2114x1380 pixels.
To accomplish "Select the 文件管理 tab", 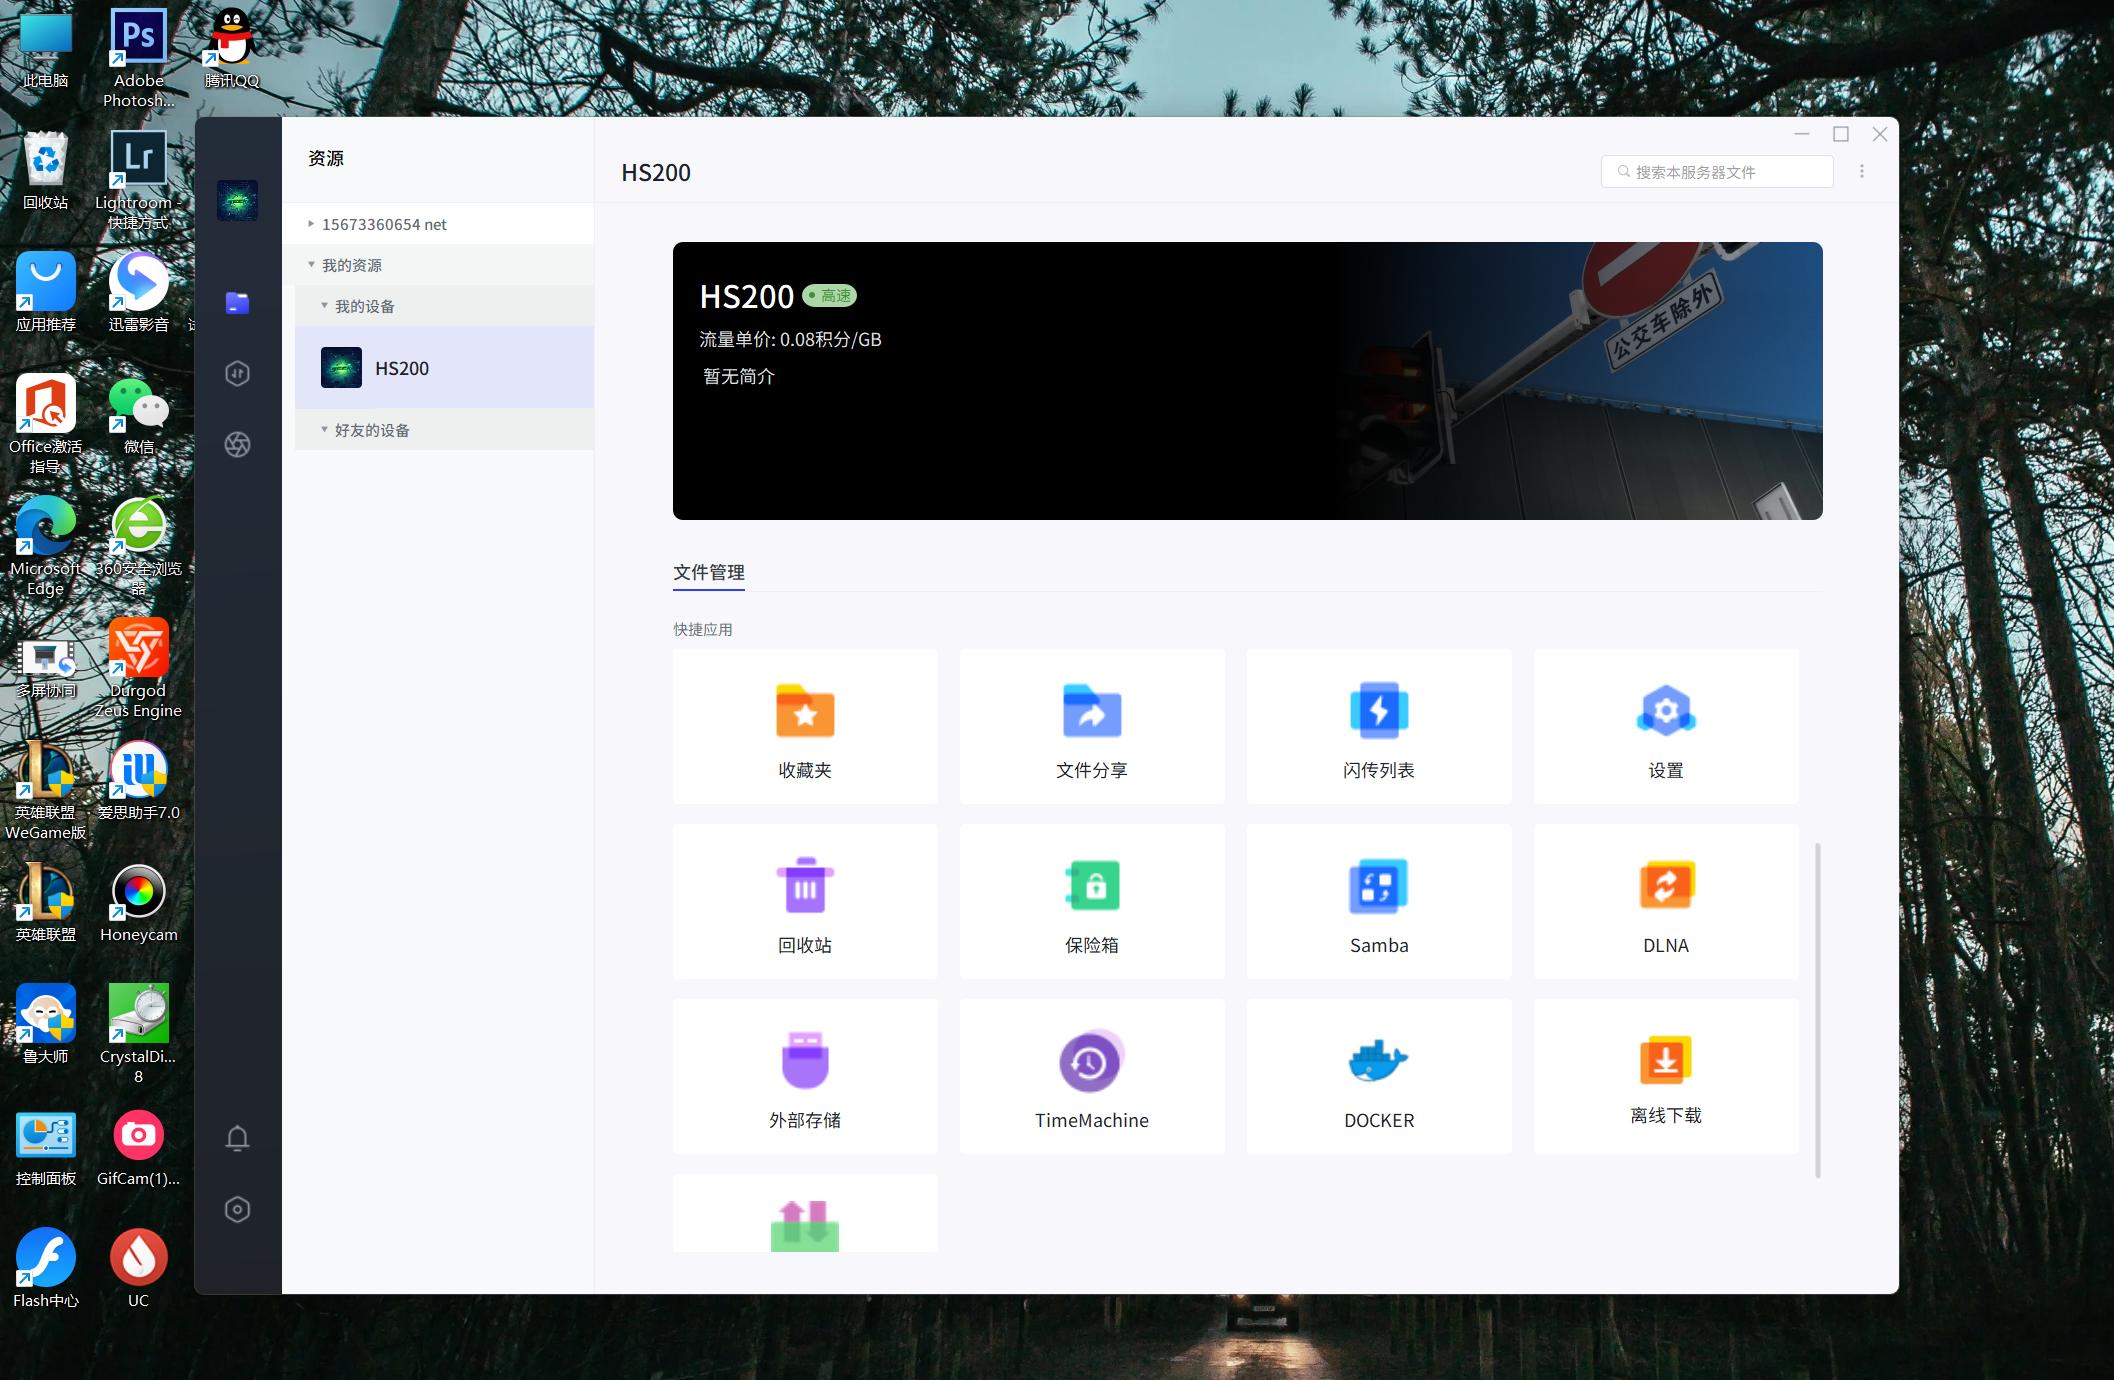I will tap(708, 572).
